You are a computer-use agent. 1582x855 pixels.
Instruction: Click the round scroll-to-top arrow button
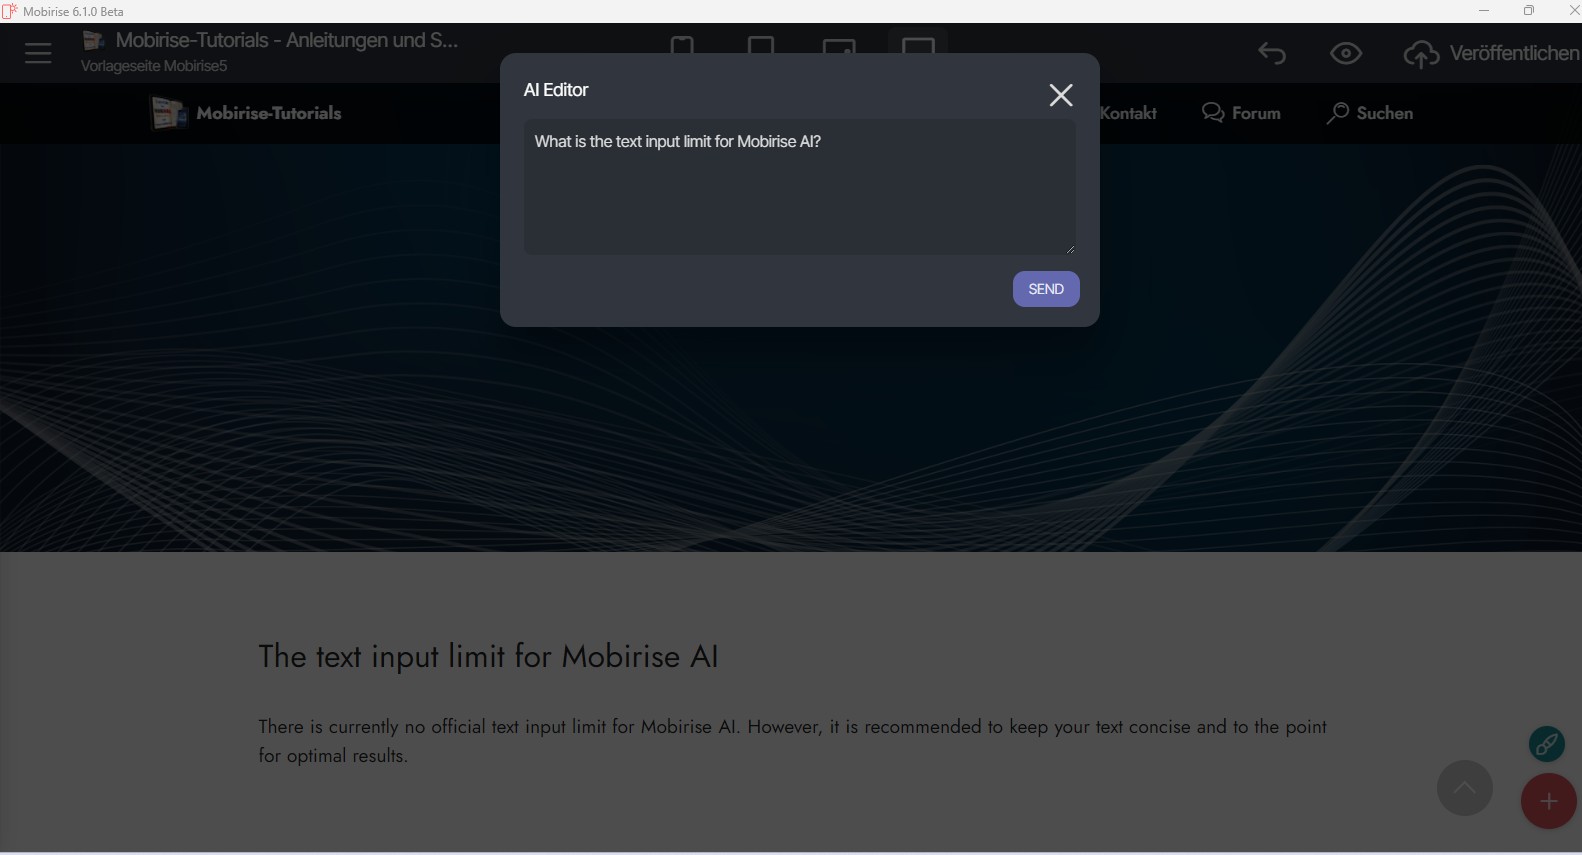pyautogui.click(x=1465, y=788)
